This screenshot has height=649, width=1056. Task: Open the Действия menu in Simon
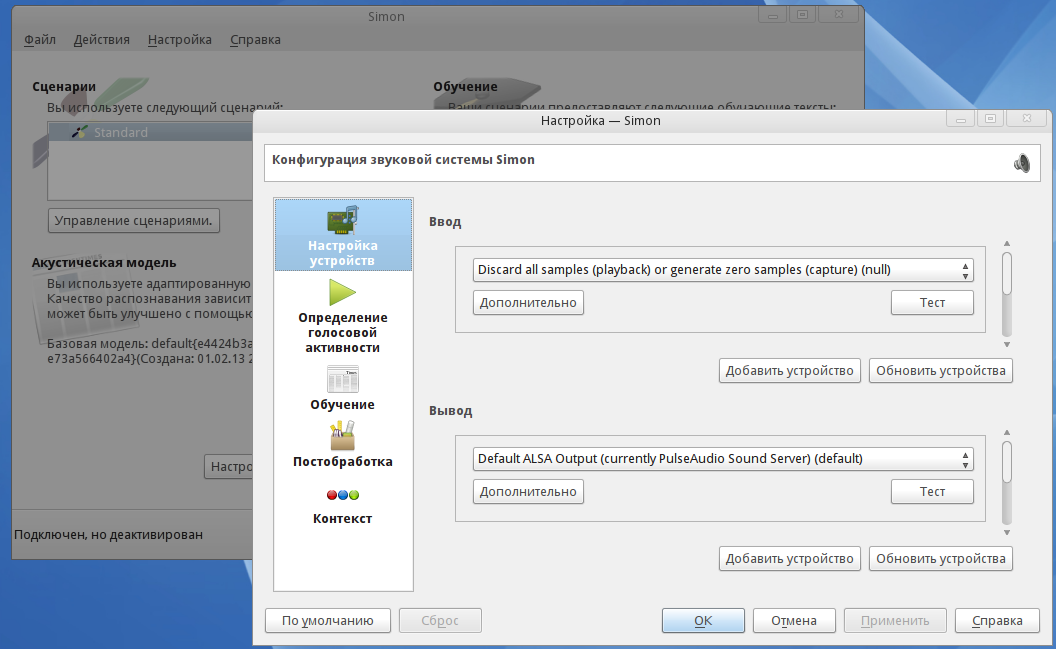click(x=102, y=40)
